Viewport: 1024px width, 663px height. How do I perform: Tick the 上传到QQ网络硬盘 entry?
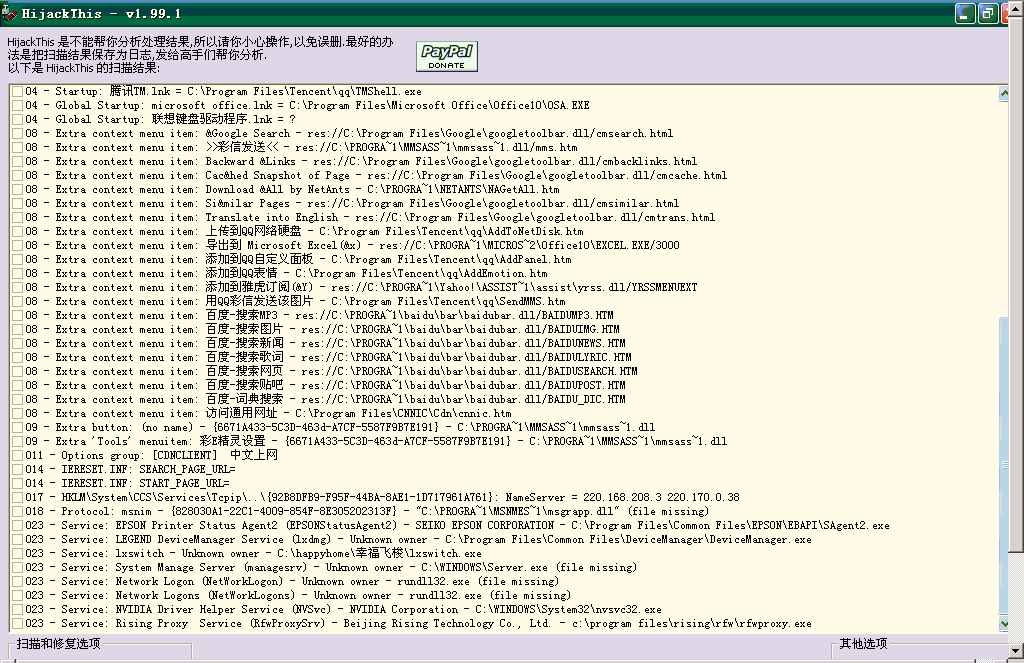pyautogui.click(x=18, y=231)
